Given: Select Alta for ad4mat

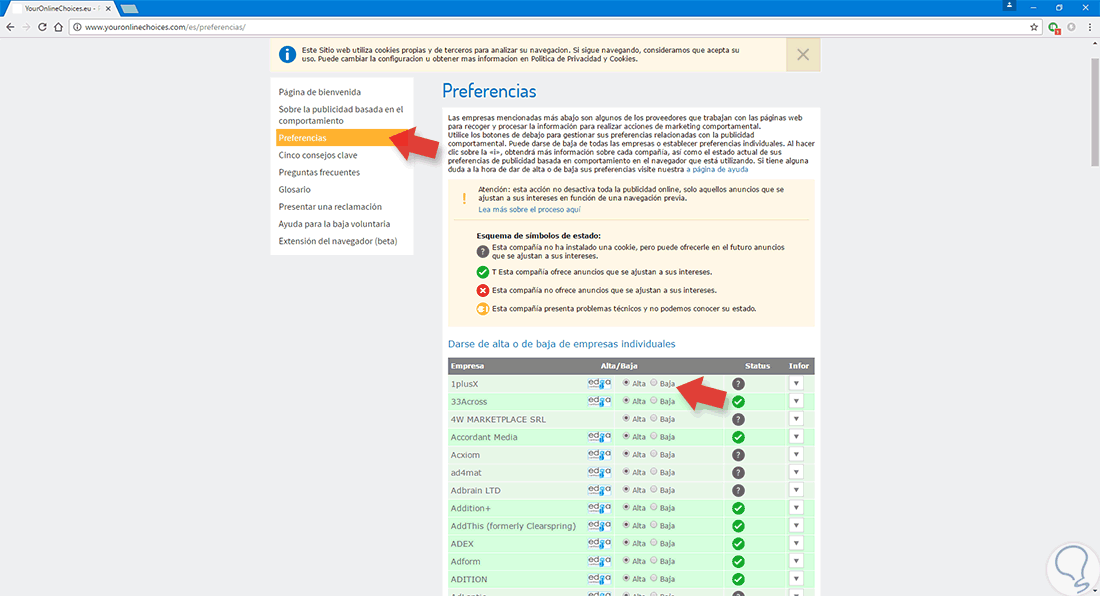Looking at the screenshot, I should tap(626, 471).
